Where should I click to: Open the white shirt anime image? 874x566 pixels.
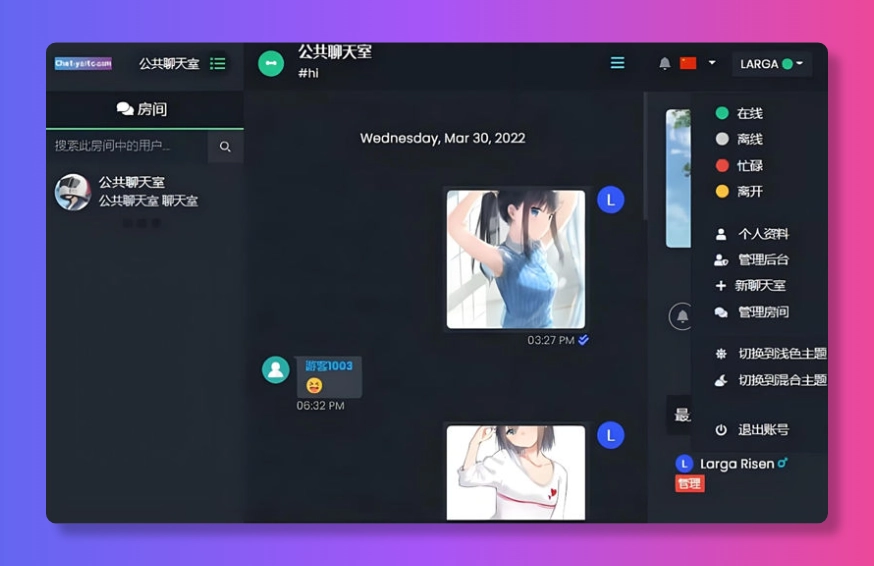pos(516,473)
